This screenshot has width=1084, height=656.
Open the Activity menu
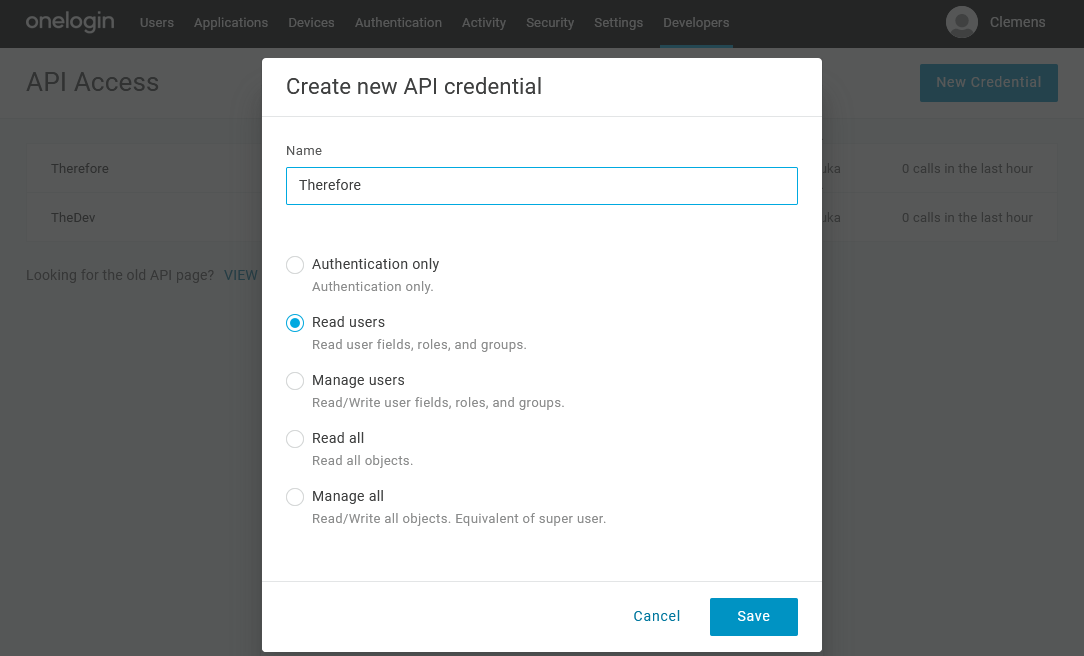(x=484, y=22)
